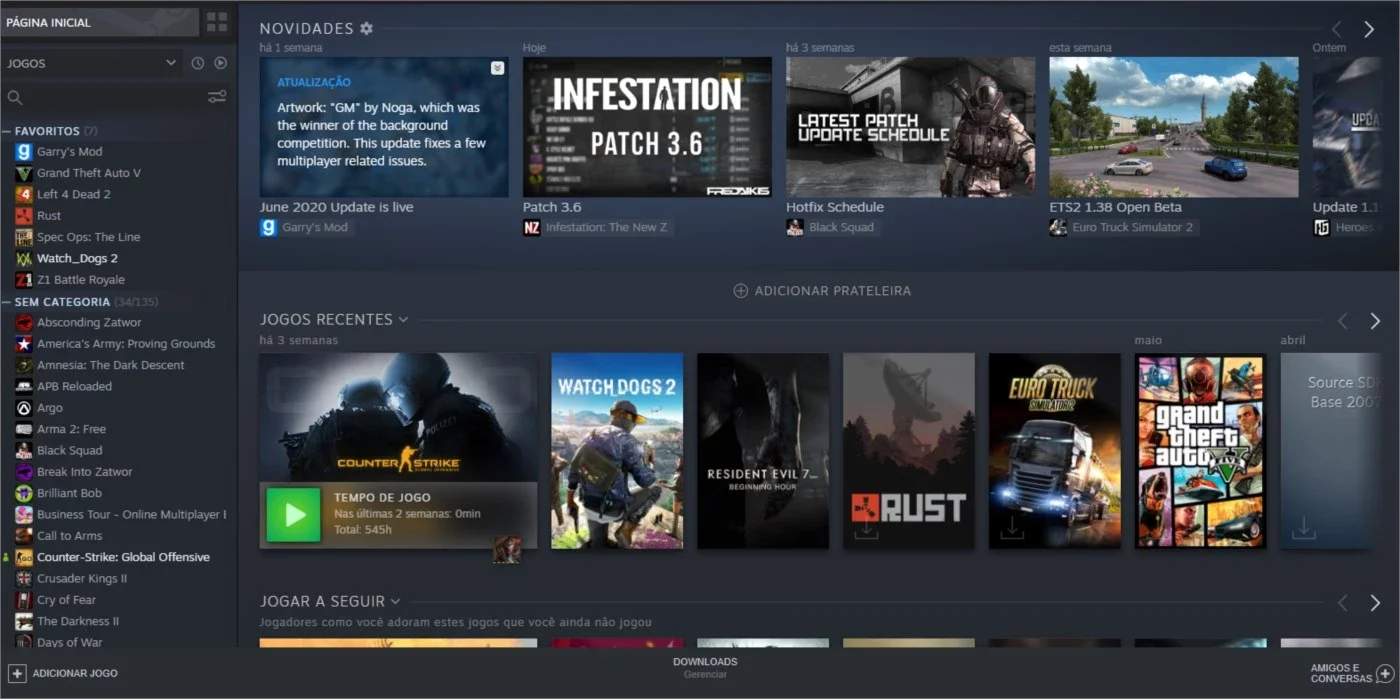
Task: Click Euro Truck Simulator 2 news tag
Action: (x=1132, y=228)
